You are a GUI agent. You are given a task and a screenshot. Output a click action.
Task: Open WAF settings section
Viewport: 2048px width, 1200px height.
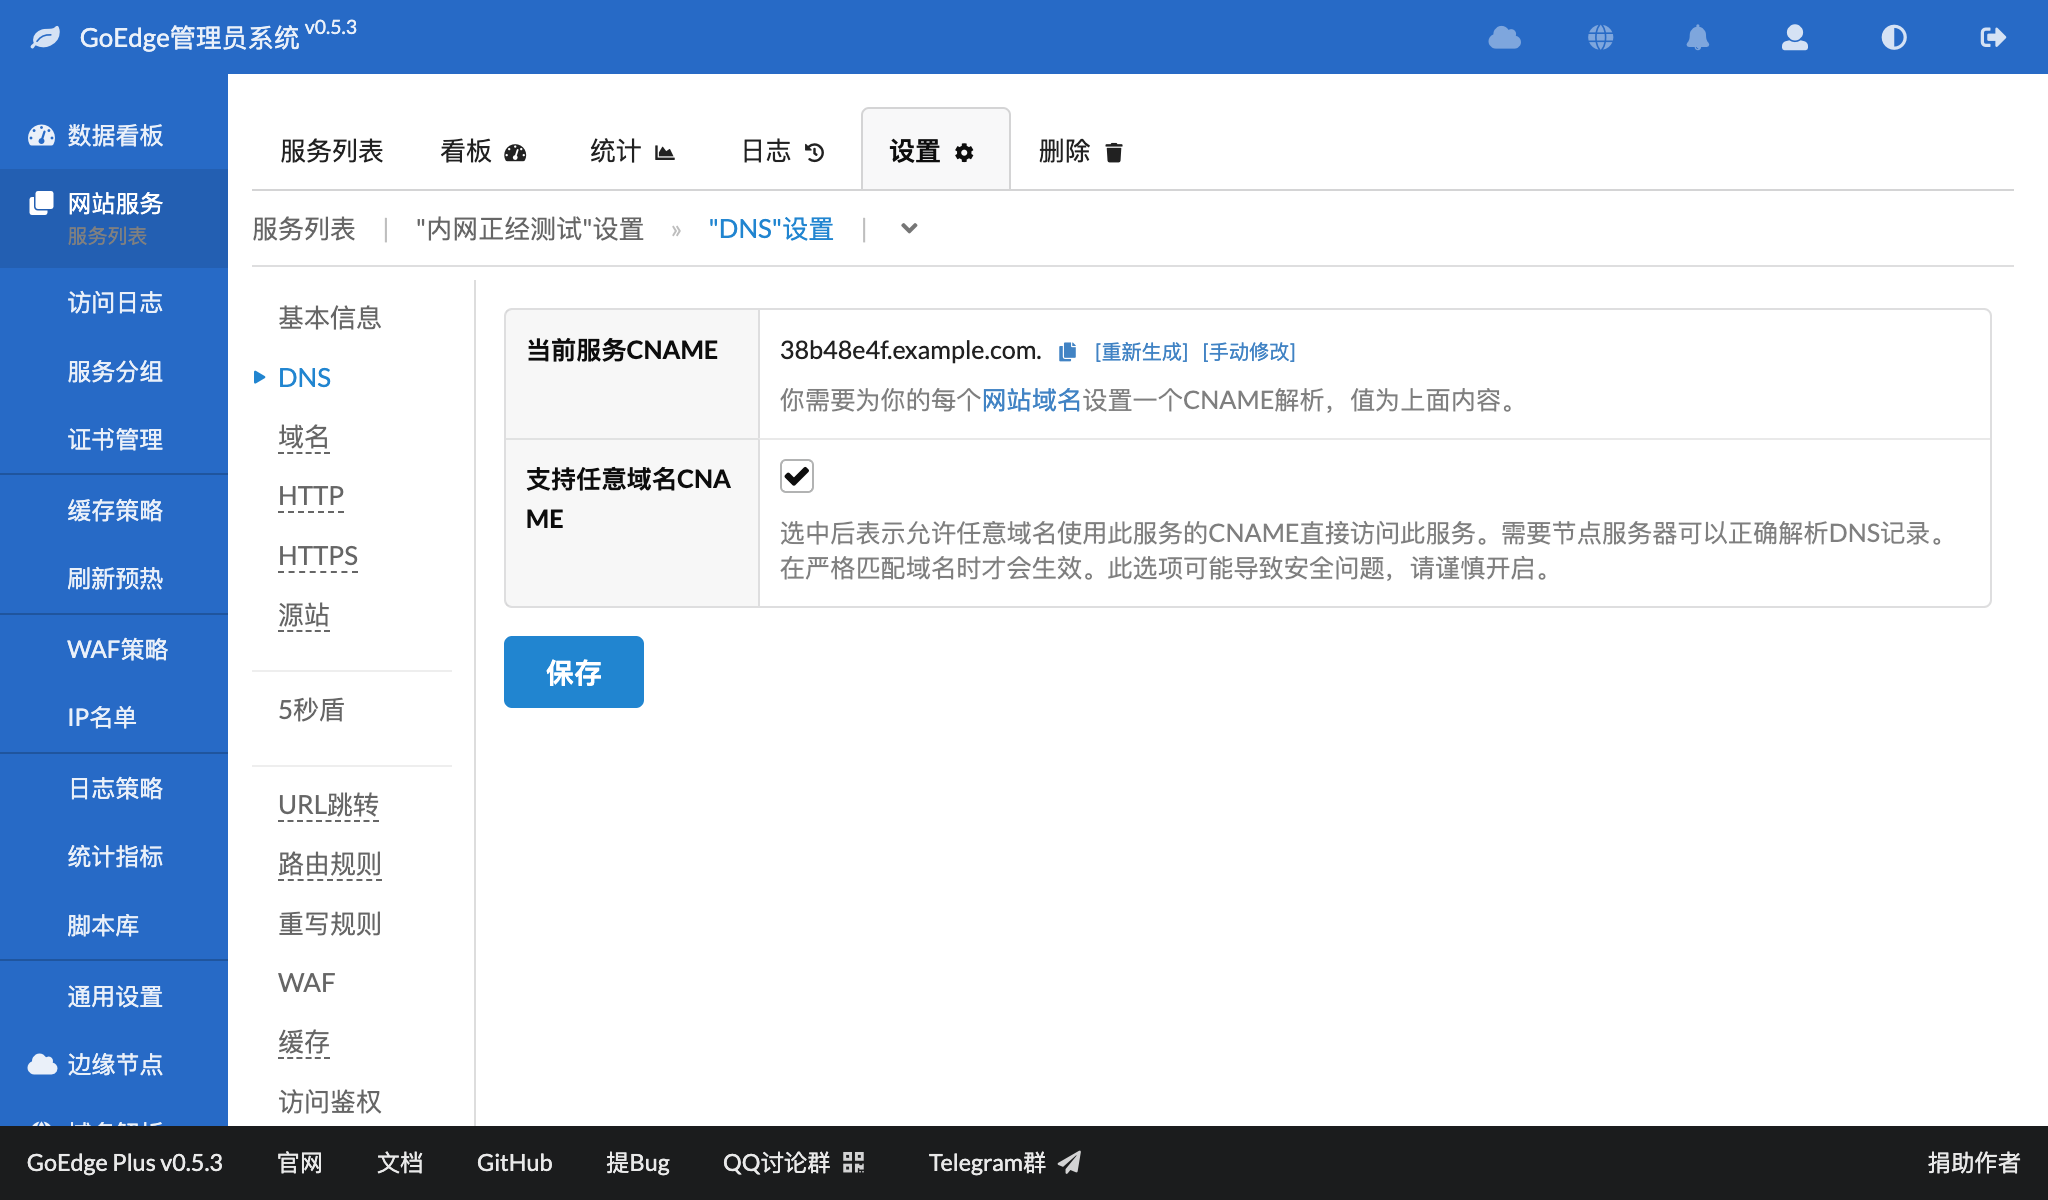[306, 983]
